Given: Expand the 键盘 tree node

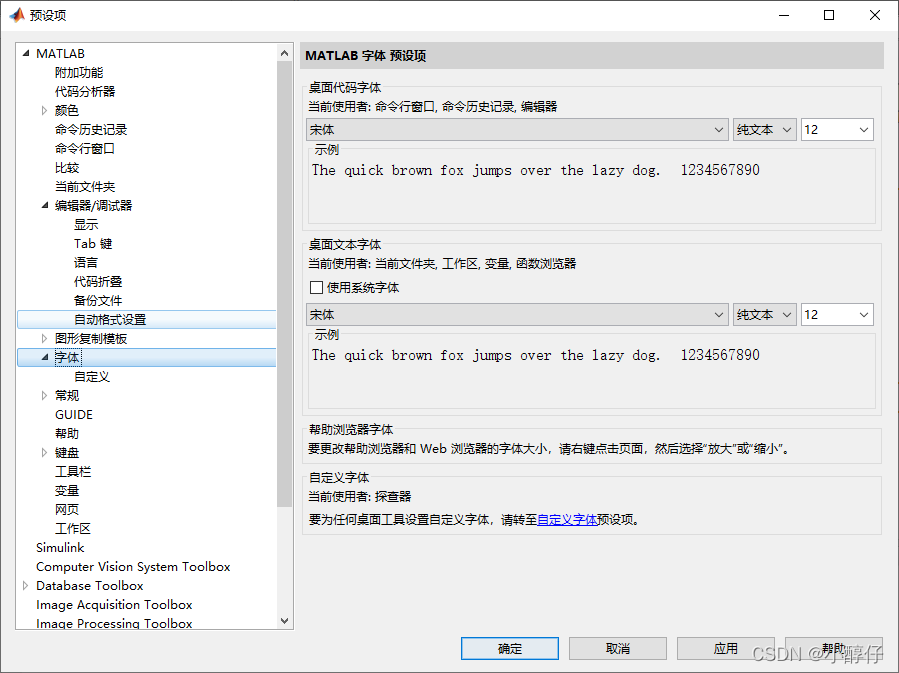Looking at the screenshot, I should (44, 452).
